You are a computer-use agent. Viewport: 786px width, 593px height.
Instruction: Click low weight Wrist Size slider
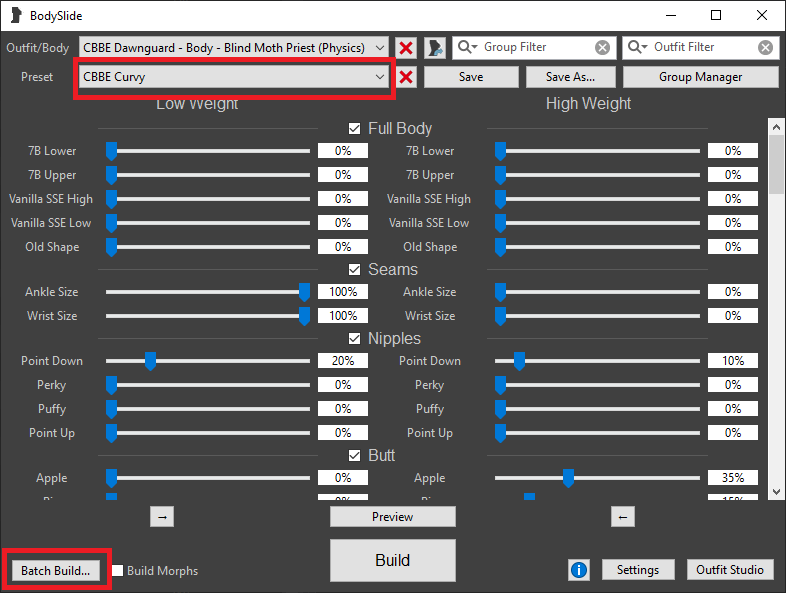tap(208, 316)
